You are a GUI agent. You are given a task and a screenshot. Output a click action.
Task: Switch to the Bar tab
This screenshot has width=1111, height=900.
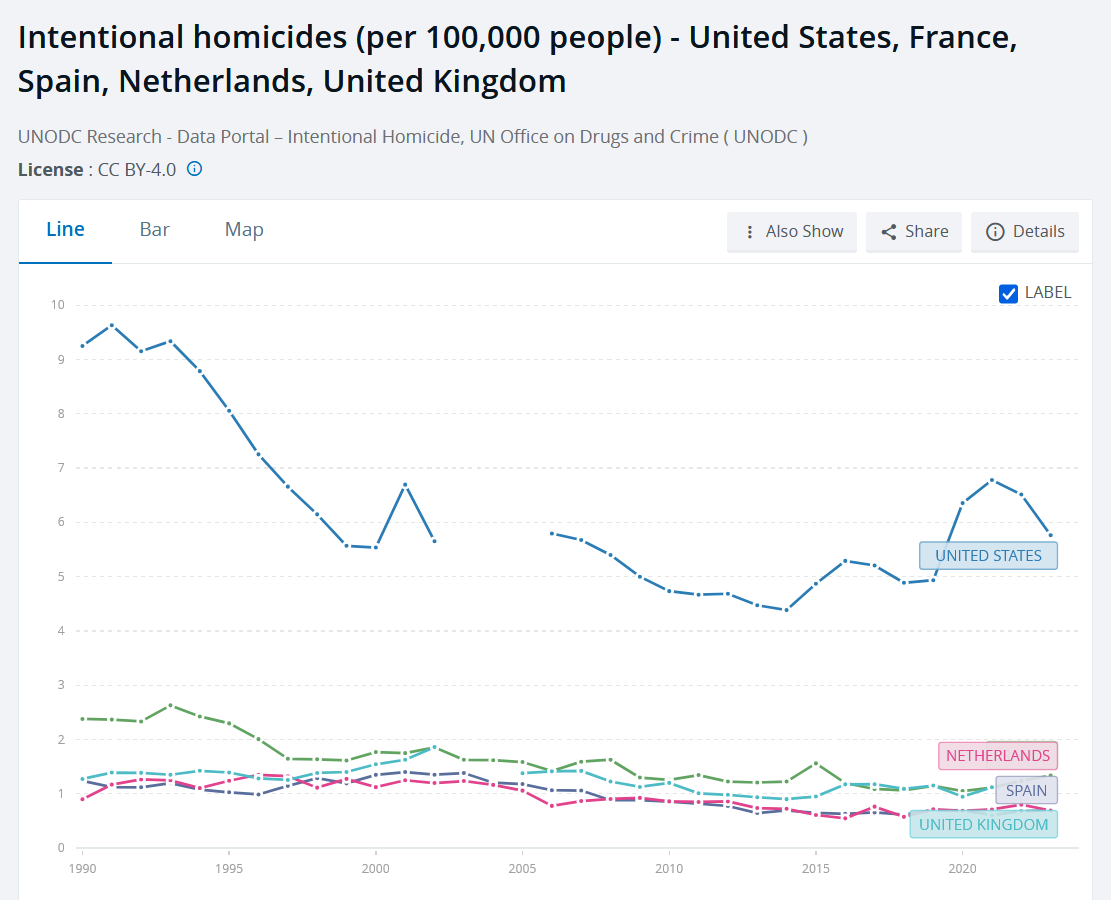coord(154,230)
